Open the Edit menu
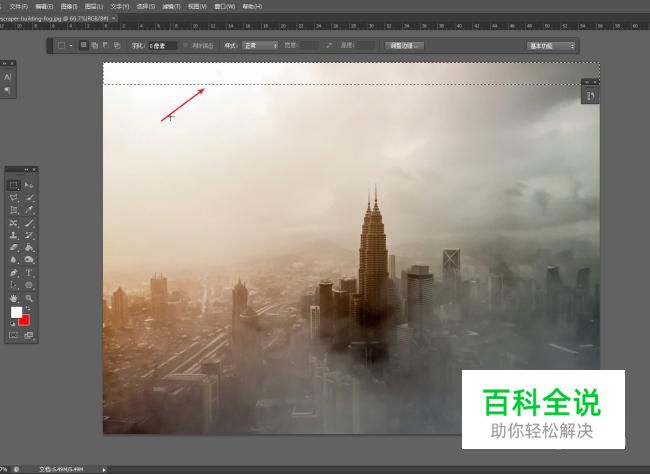Image resolution: width=650 pixels, height=474 pixels. pos(44,6)
